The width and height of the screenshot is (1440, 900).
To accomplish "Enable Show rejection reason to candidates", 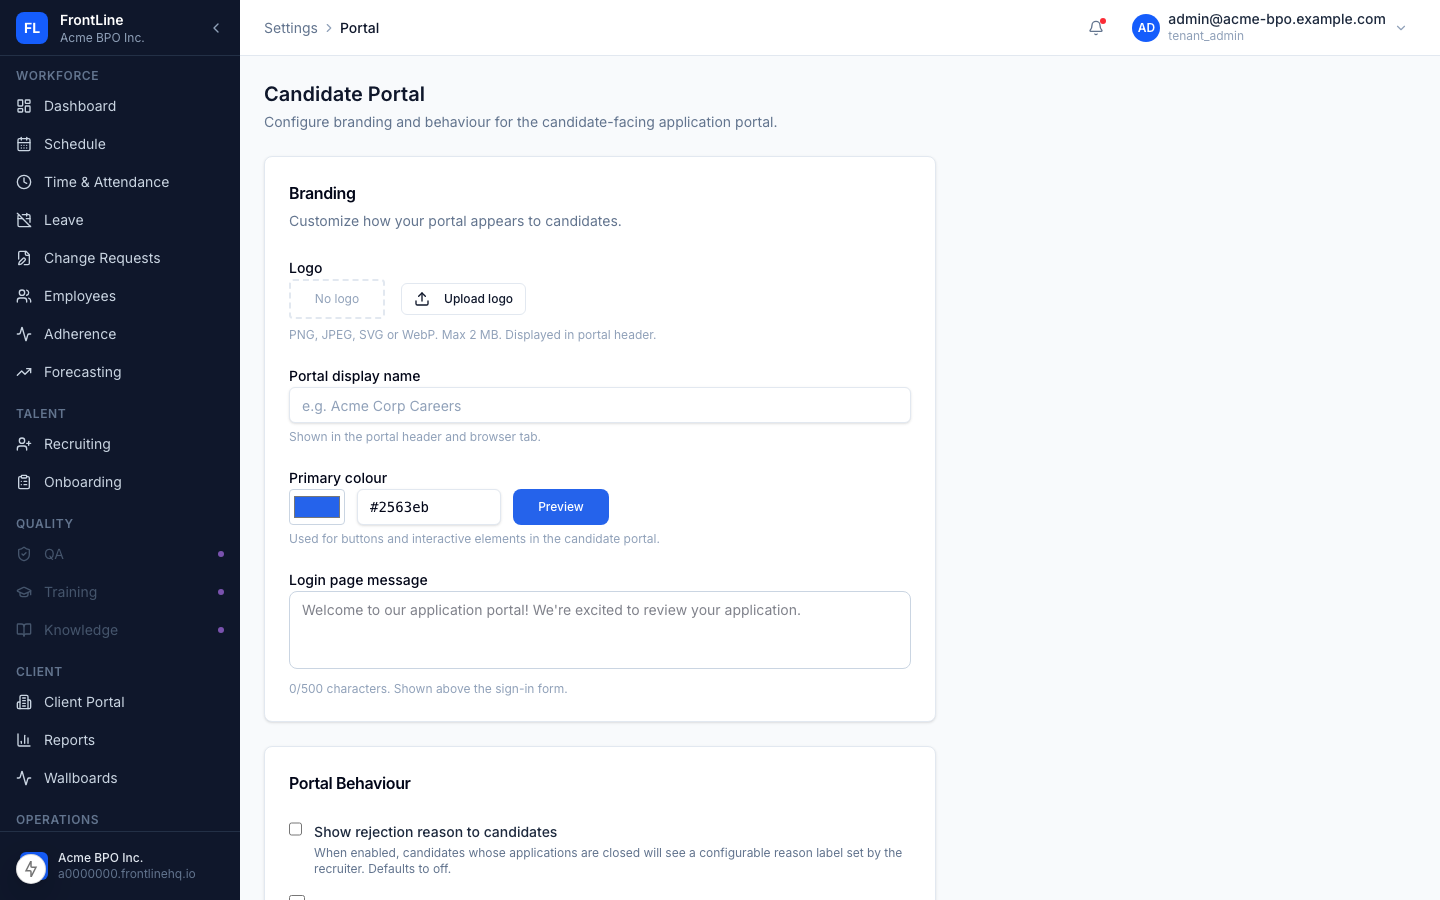I will (296, 829).
